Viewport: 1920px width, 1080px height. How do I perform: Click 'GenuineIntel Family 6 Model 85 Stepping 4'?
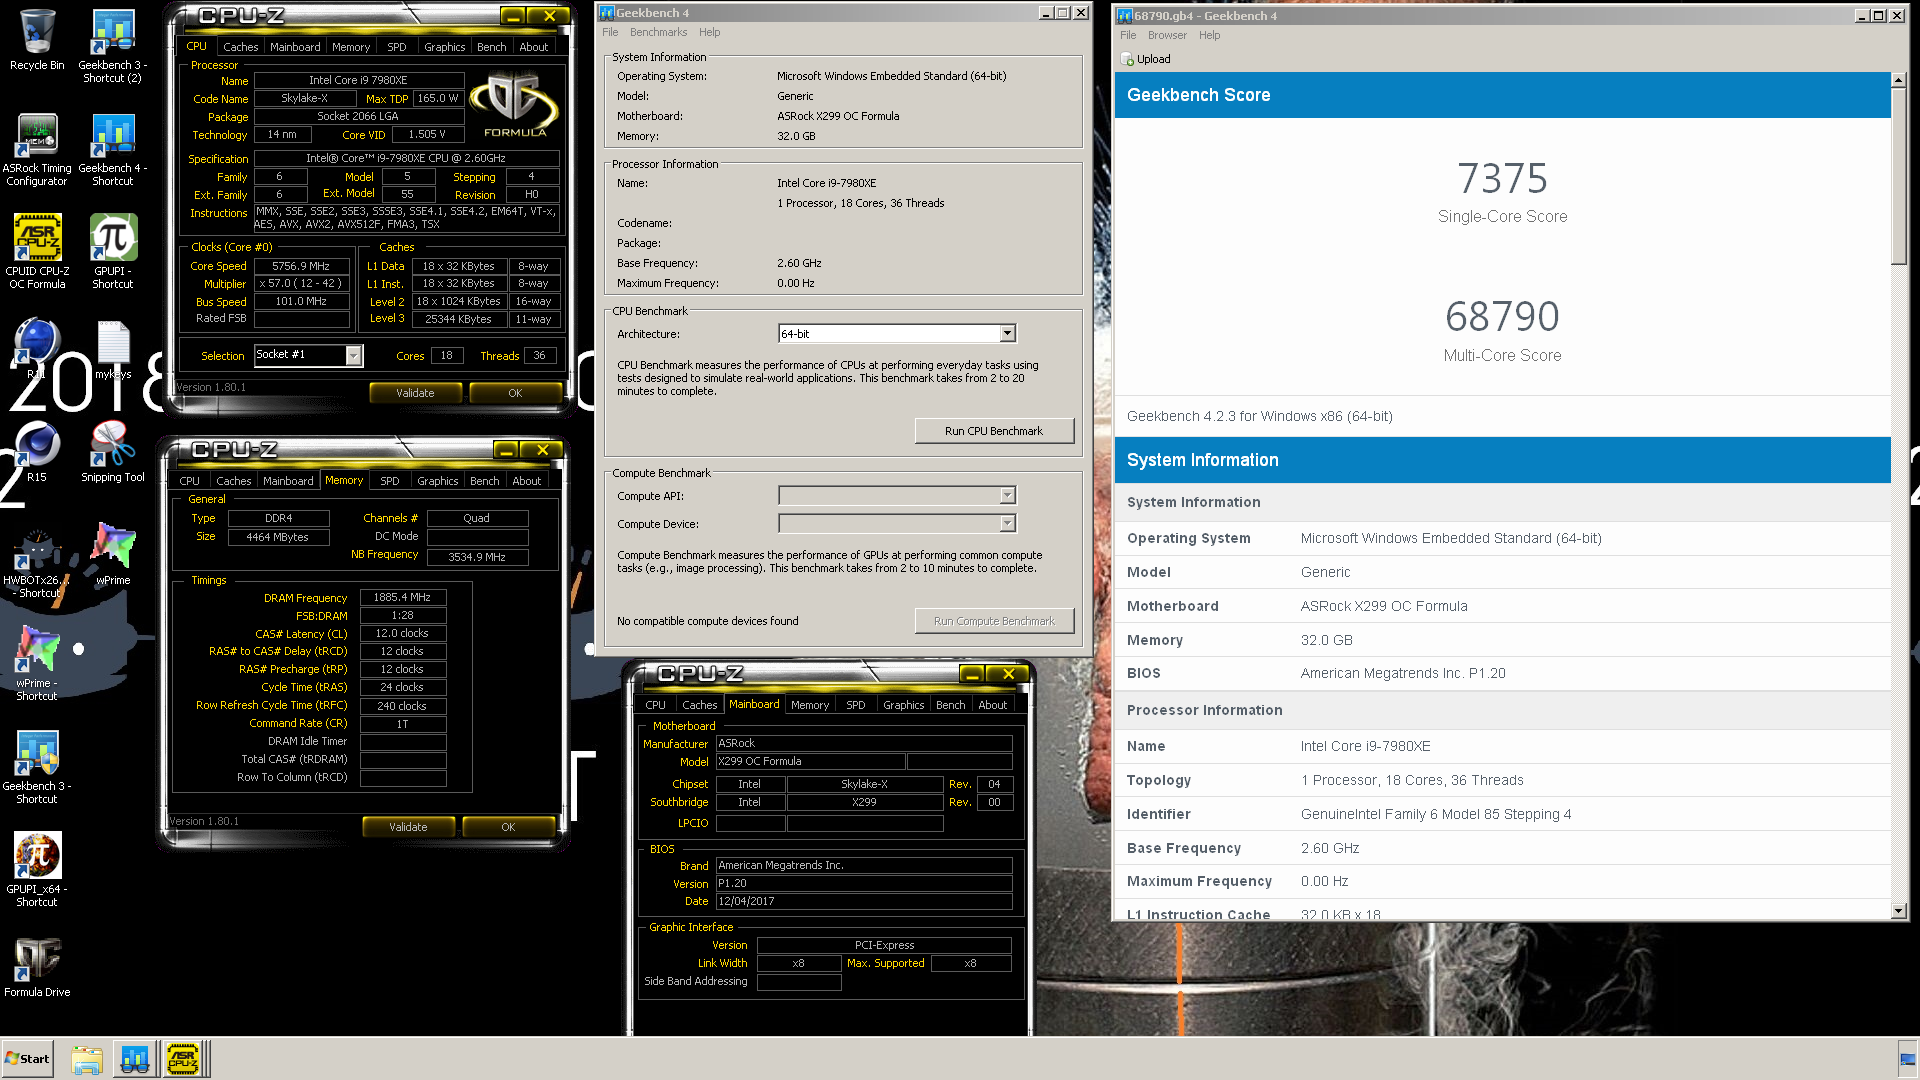pyautogui.click(x=1436, y=814)
